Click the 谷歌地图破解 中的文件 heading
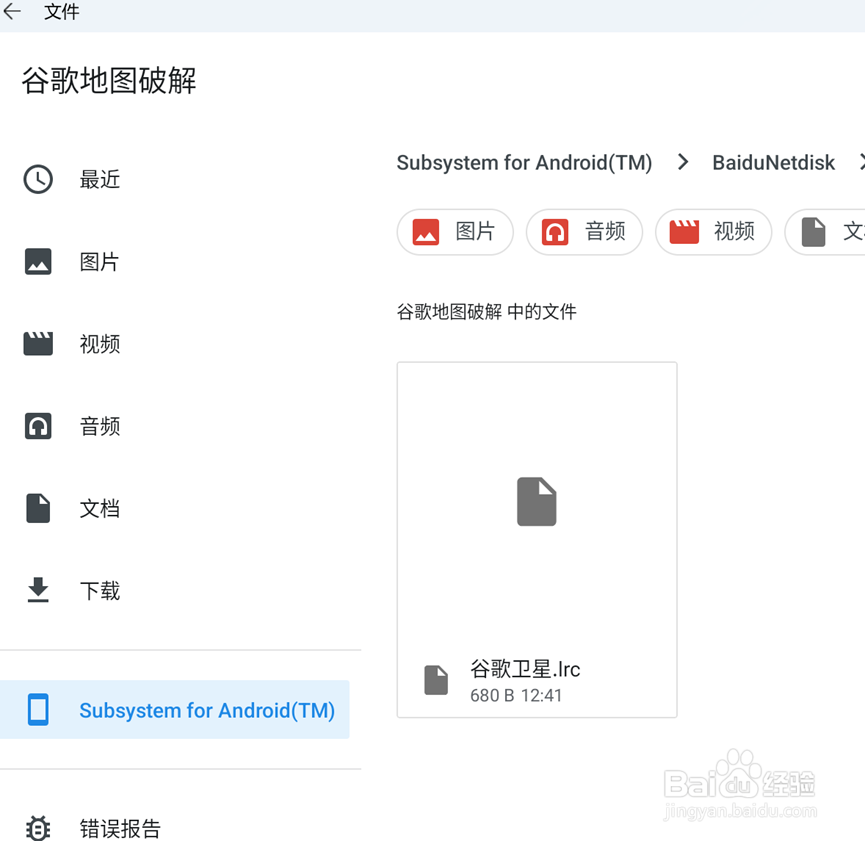Image resolution: width=865 pixels, height=841 pixels. [487, 312]
